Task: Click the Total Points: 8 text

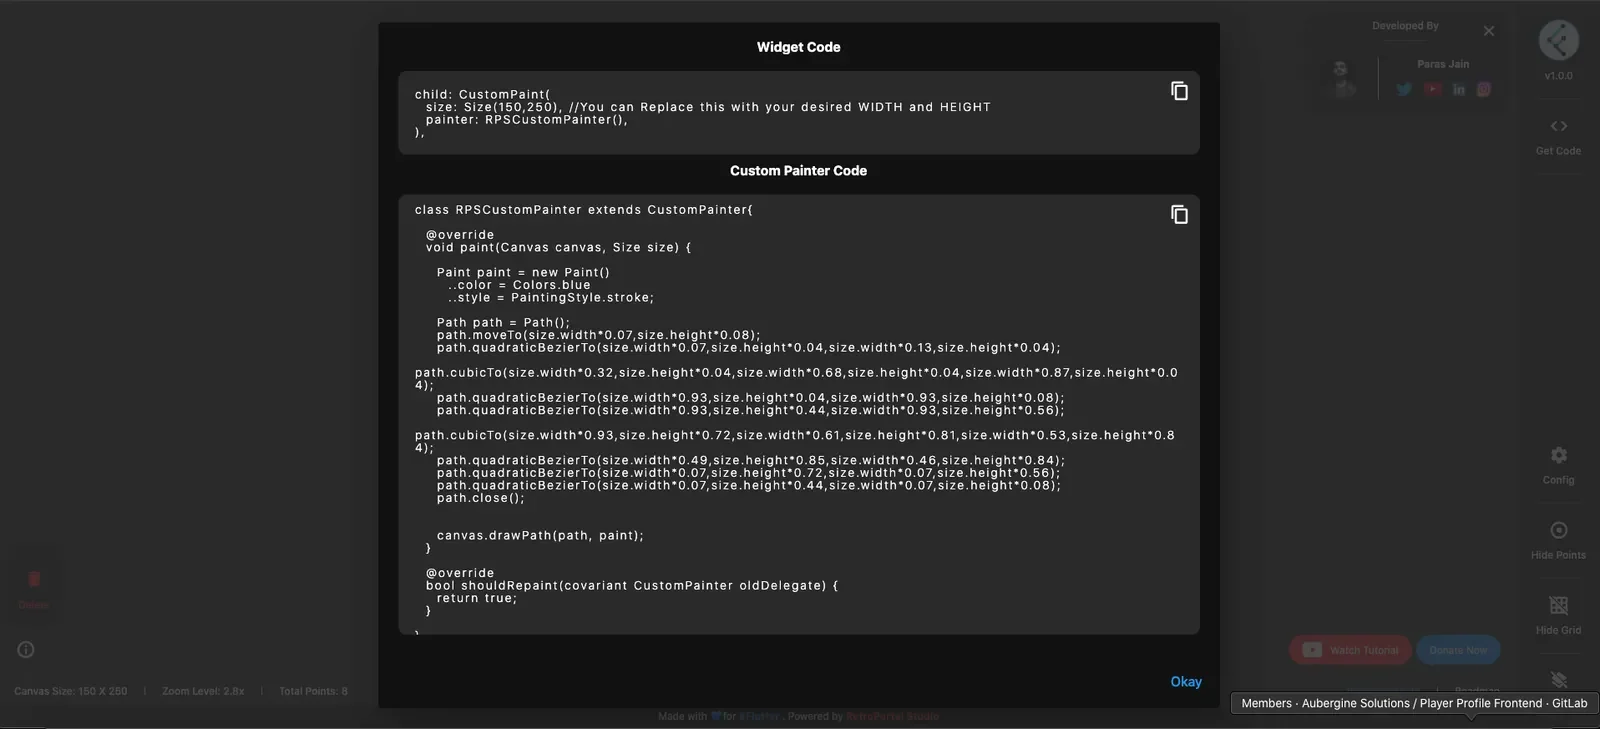Action: tap(313, 691)
